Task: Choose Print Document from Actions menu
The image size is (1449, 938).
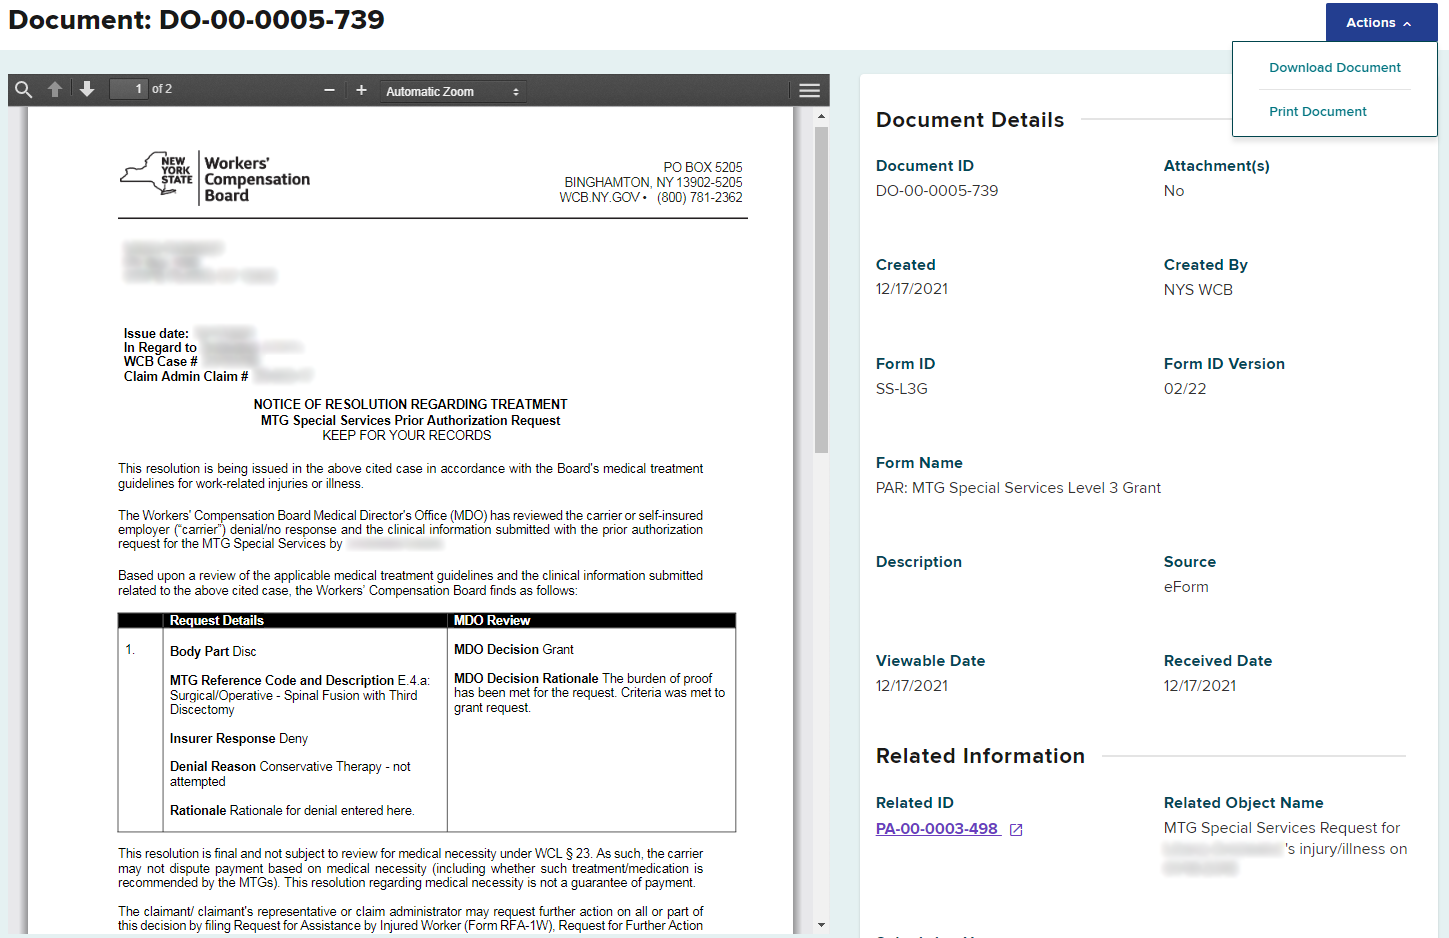Action: (x=1317, y=112)
